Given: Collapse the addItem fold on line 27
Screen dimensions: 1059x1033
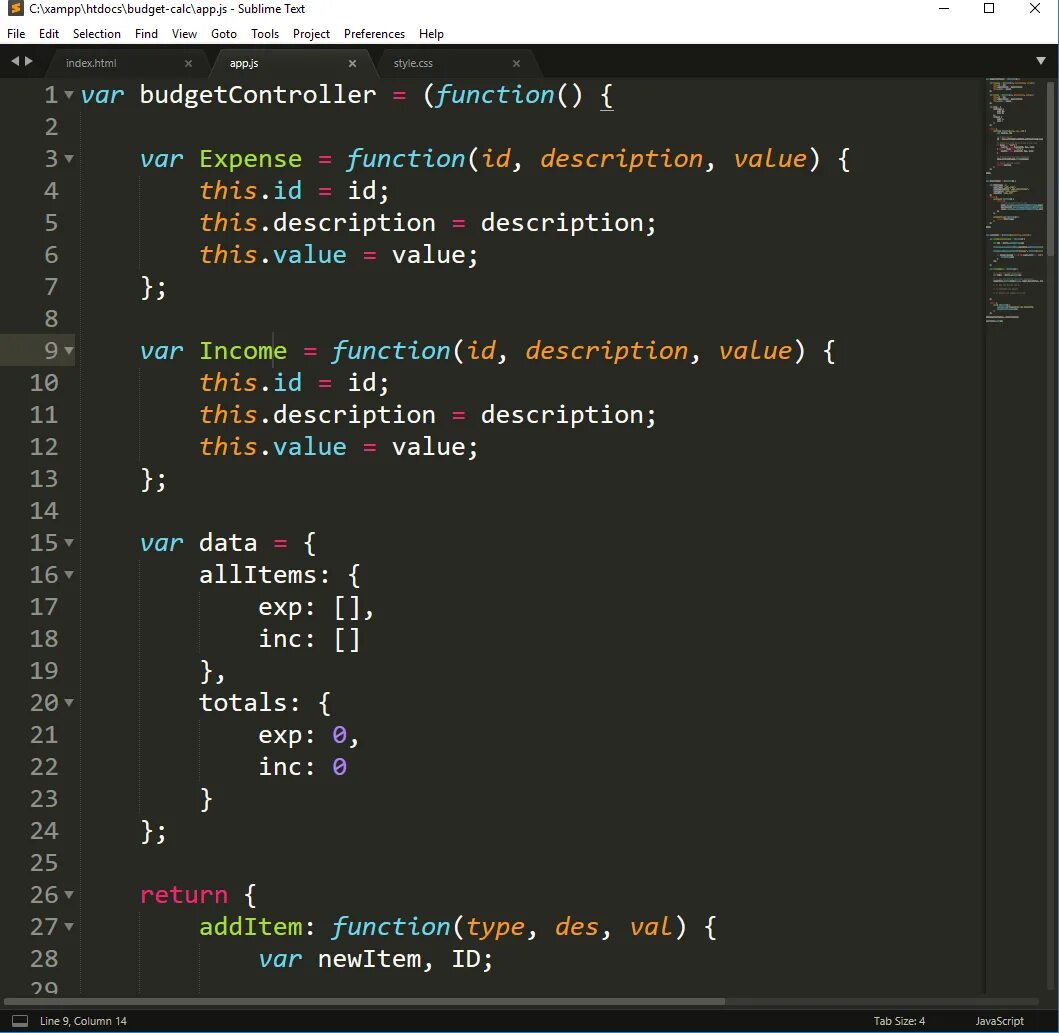Looking at the screenshot, I should click(69, 927).
